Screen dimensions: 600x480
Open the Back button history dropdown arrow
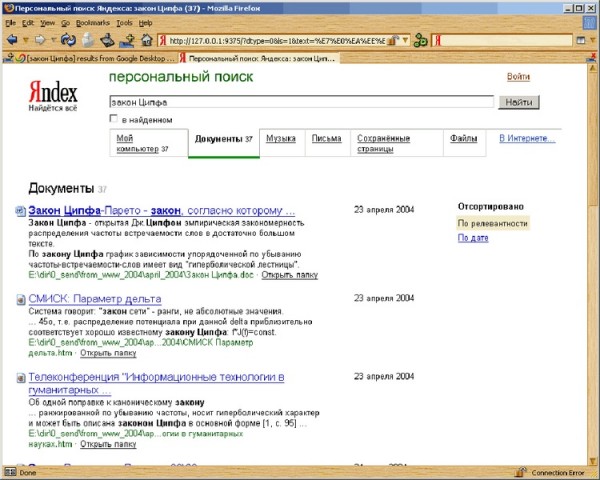coord(25,41)
